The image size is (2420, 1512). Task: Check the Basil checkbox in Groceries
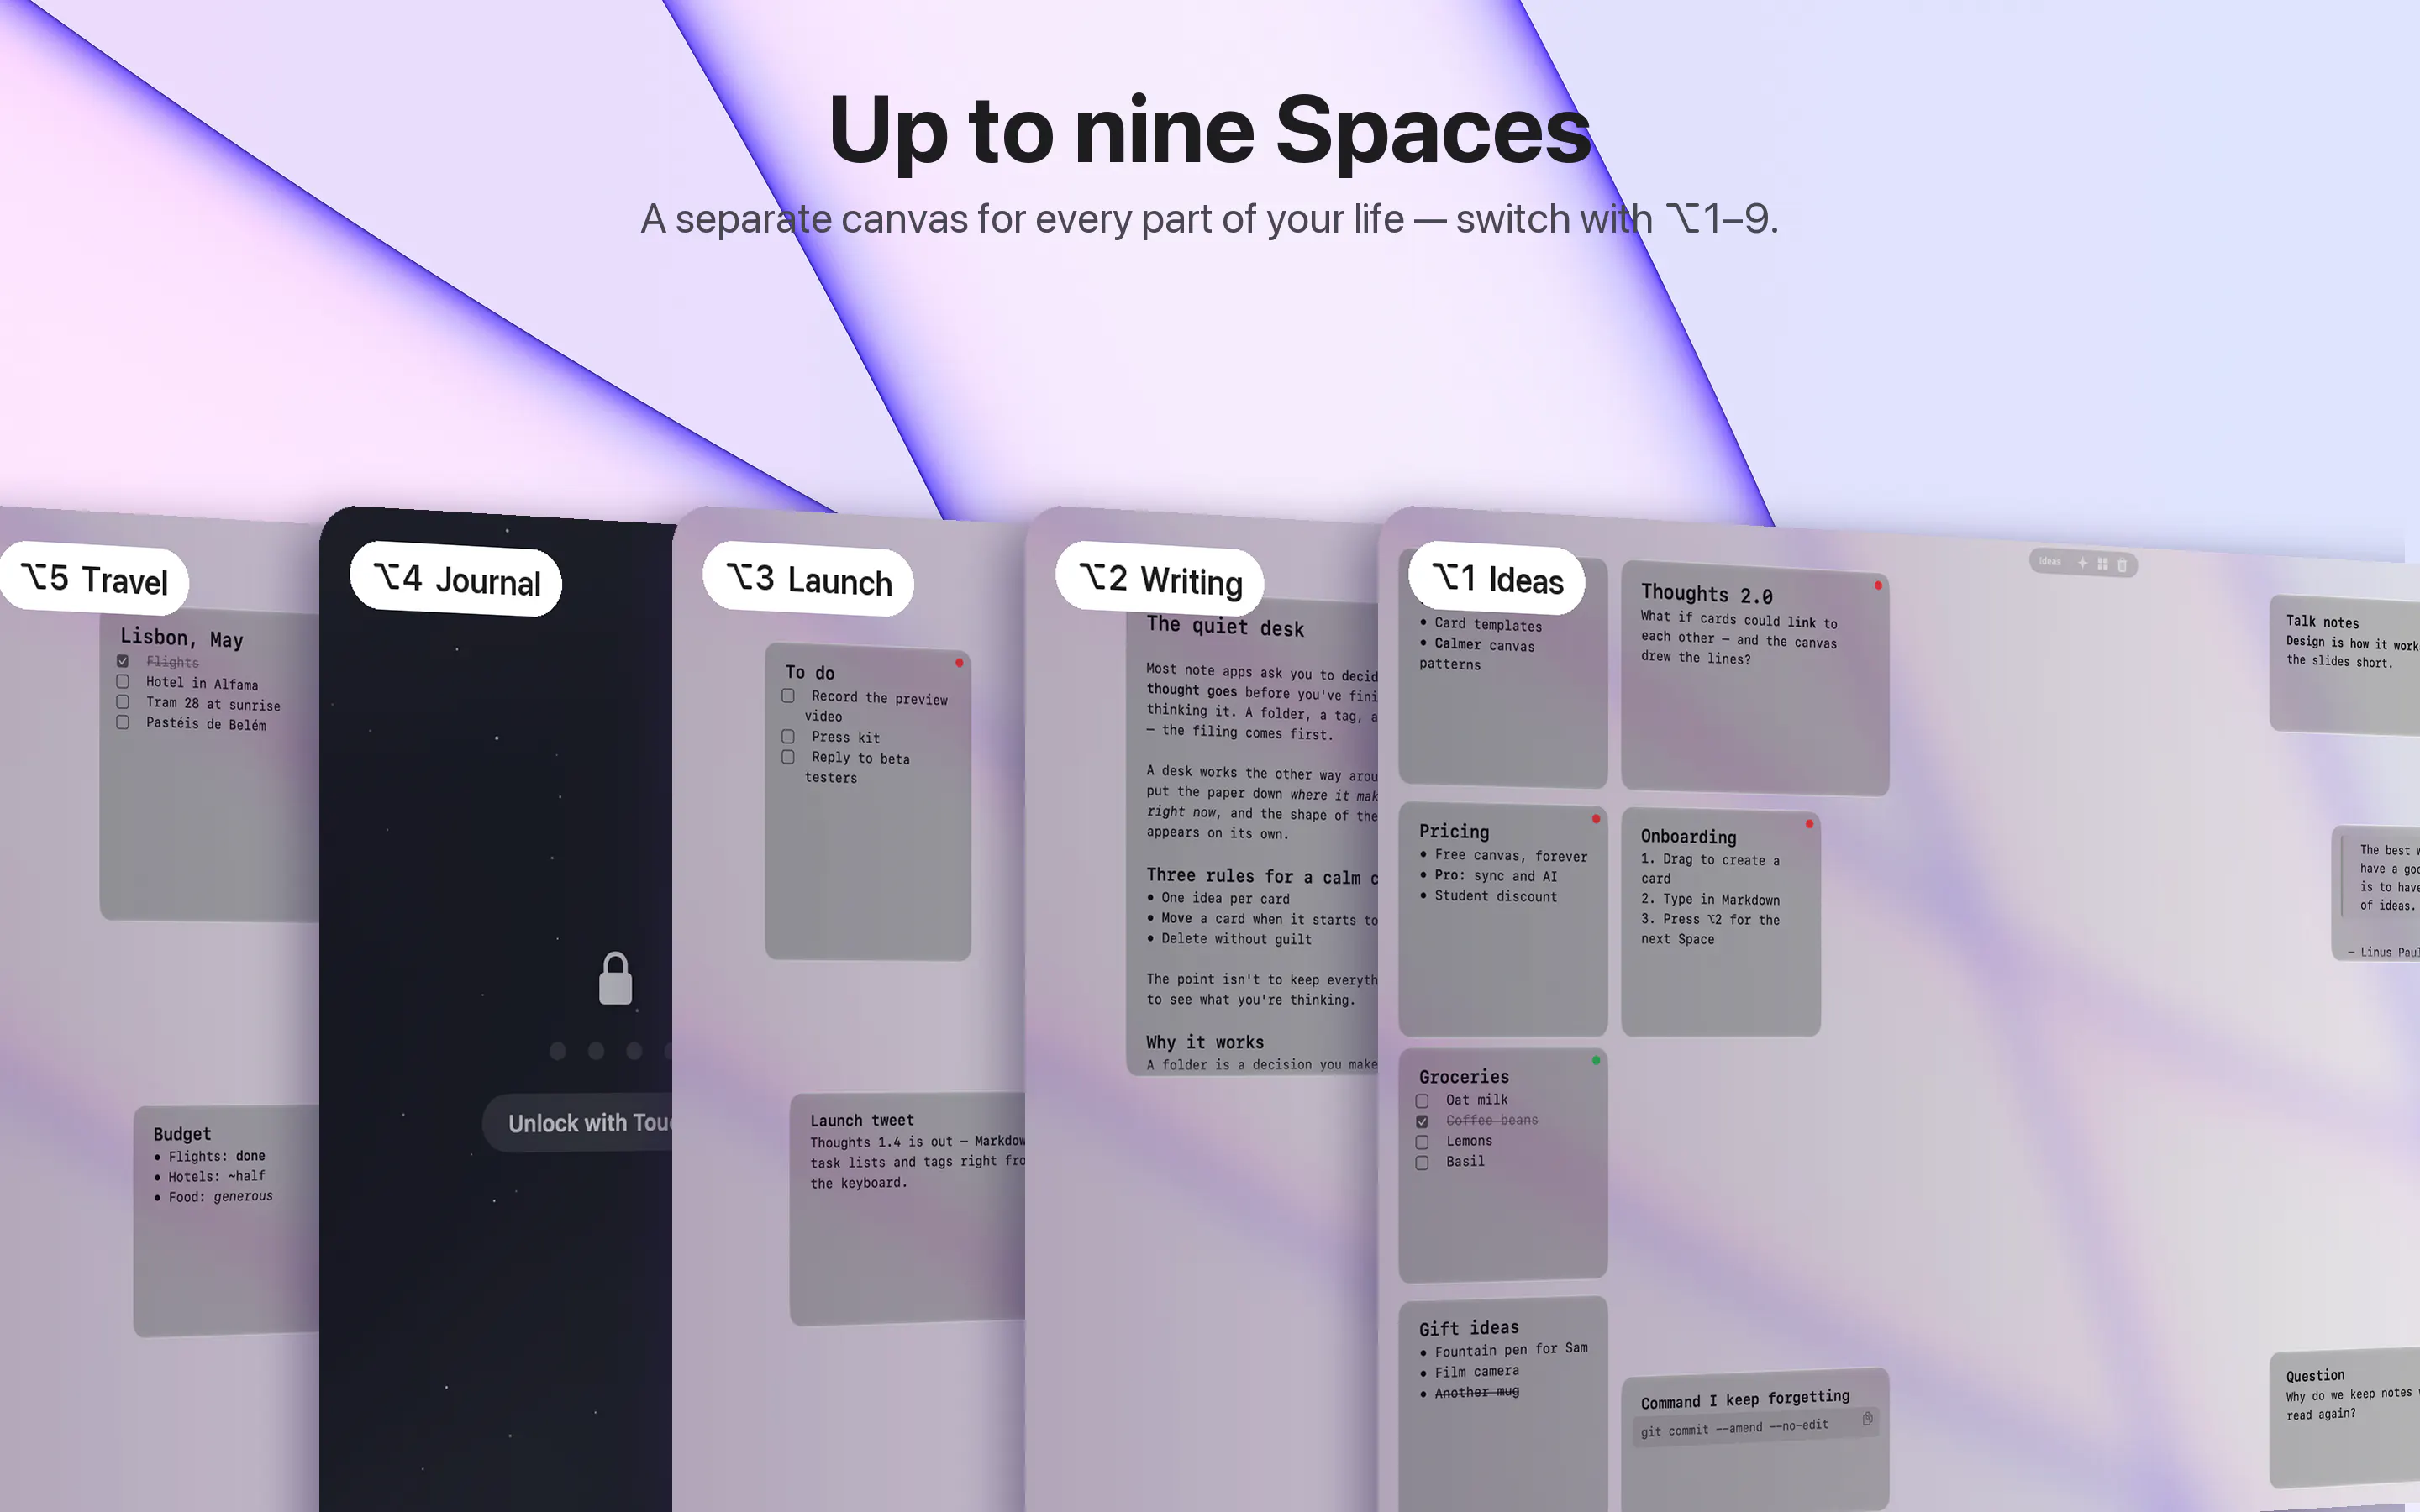pyautogui.click(x=1422, y=1163)
